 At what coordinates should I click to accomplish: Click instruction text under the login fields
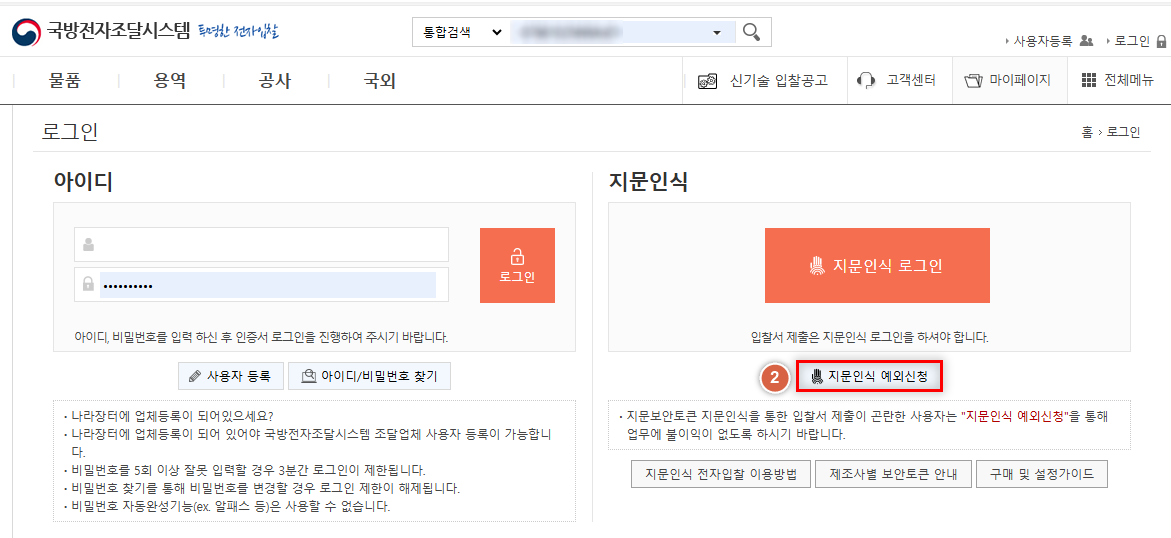(x=261, y=337)
